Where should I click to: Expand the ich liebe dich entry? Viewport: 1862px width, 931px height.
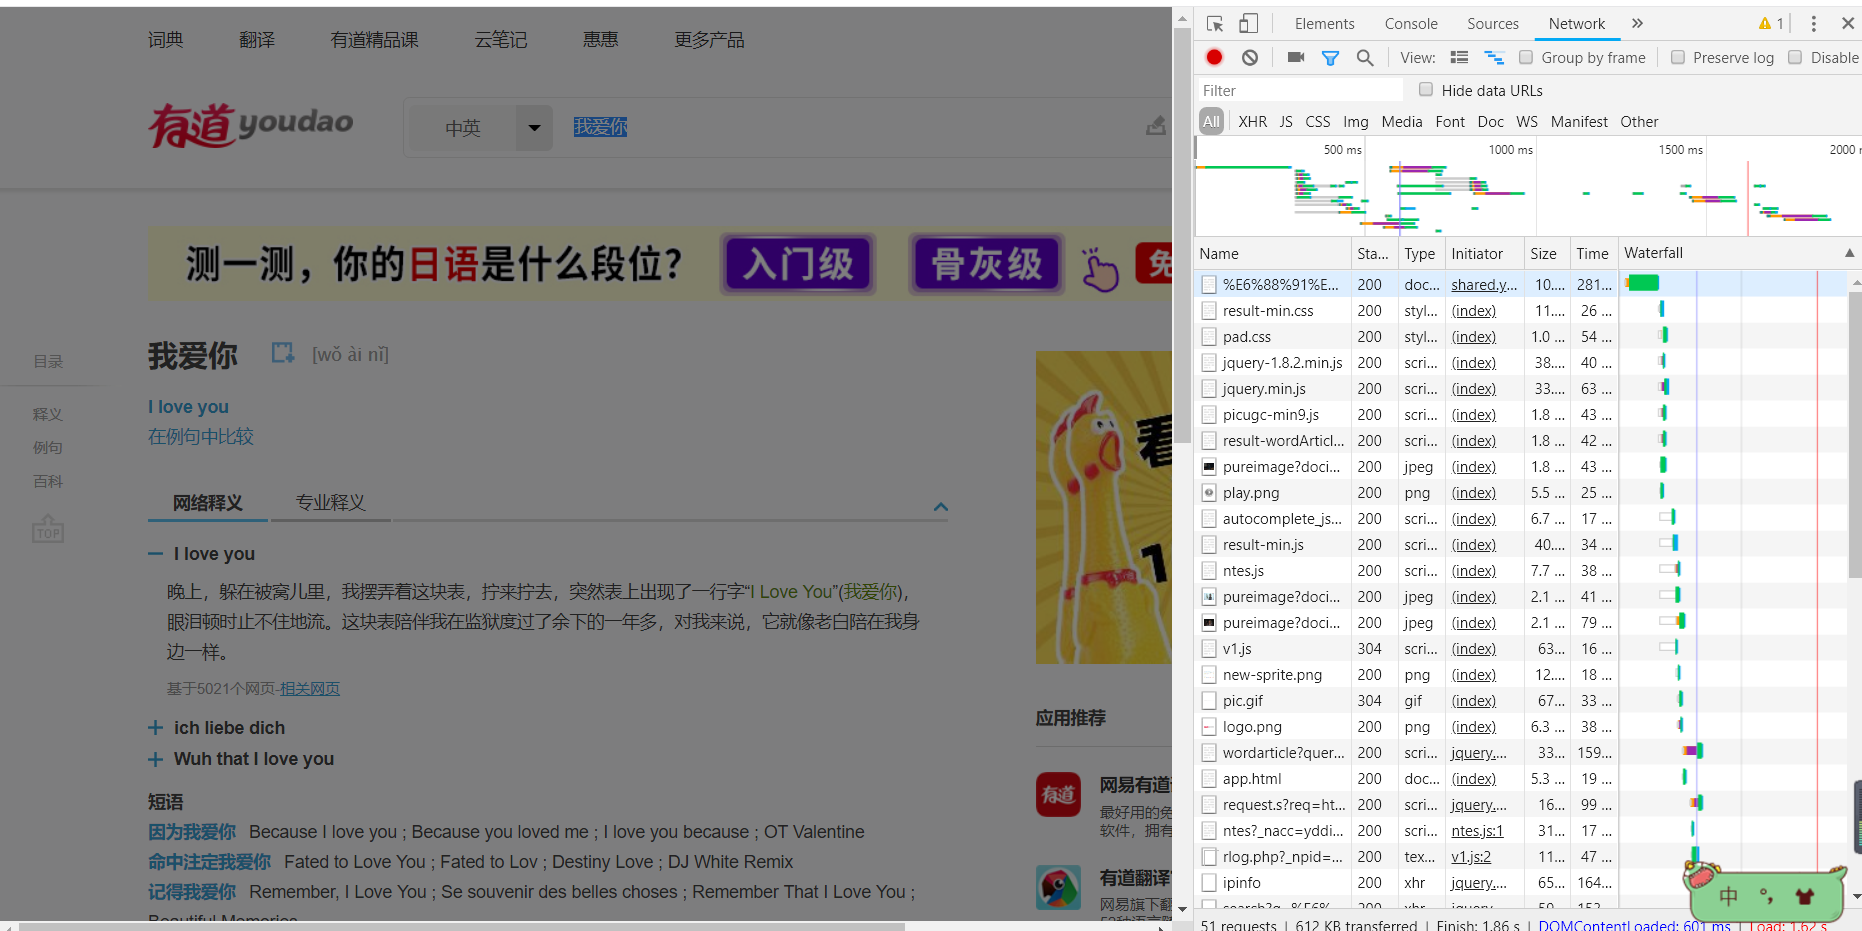[x=155, y=728]
